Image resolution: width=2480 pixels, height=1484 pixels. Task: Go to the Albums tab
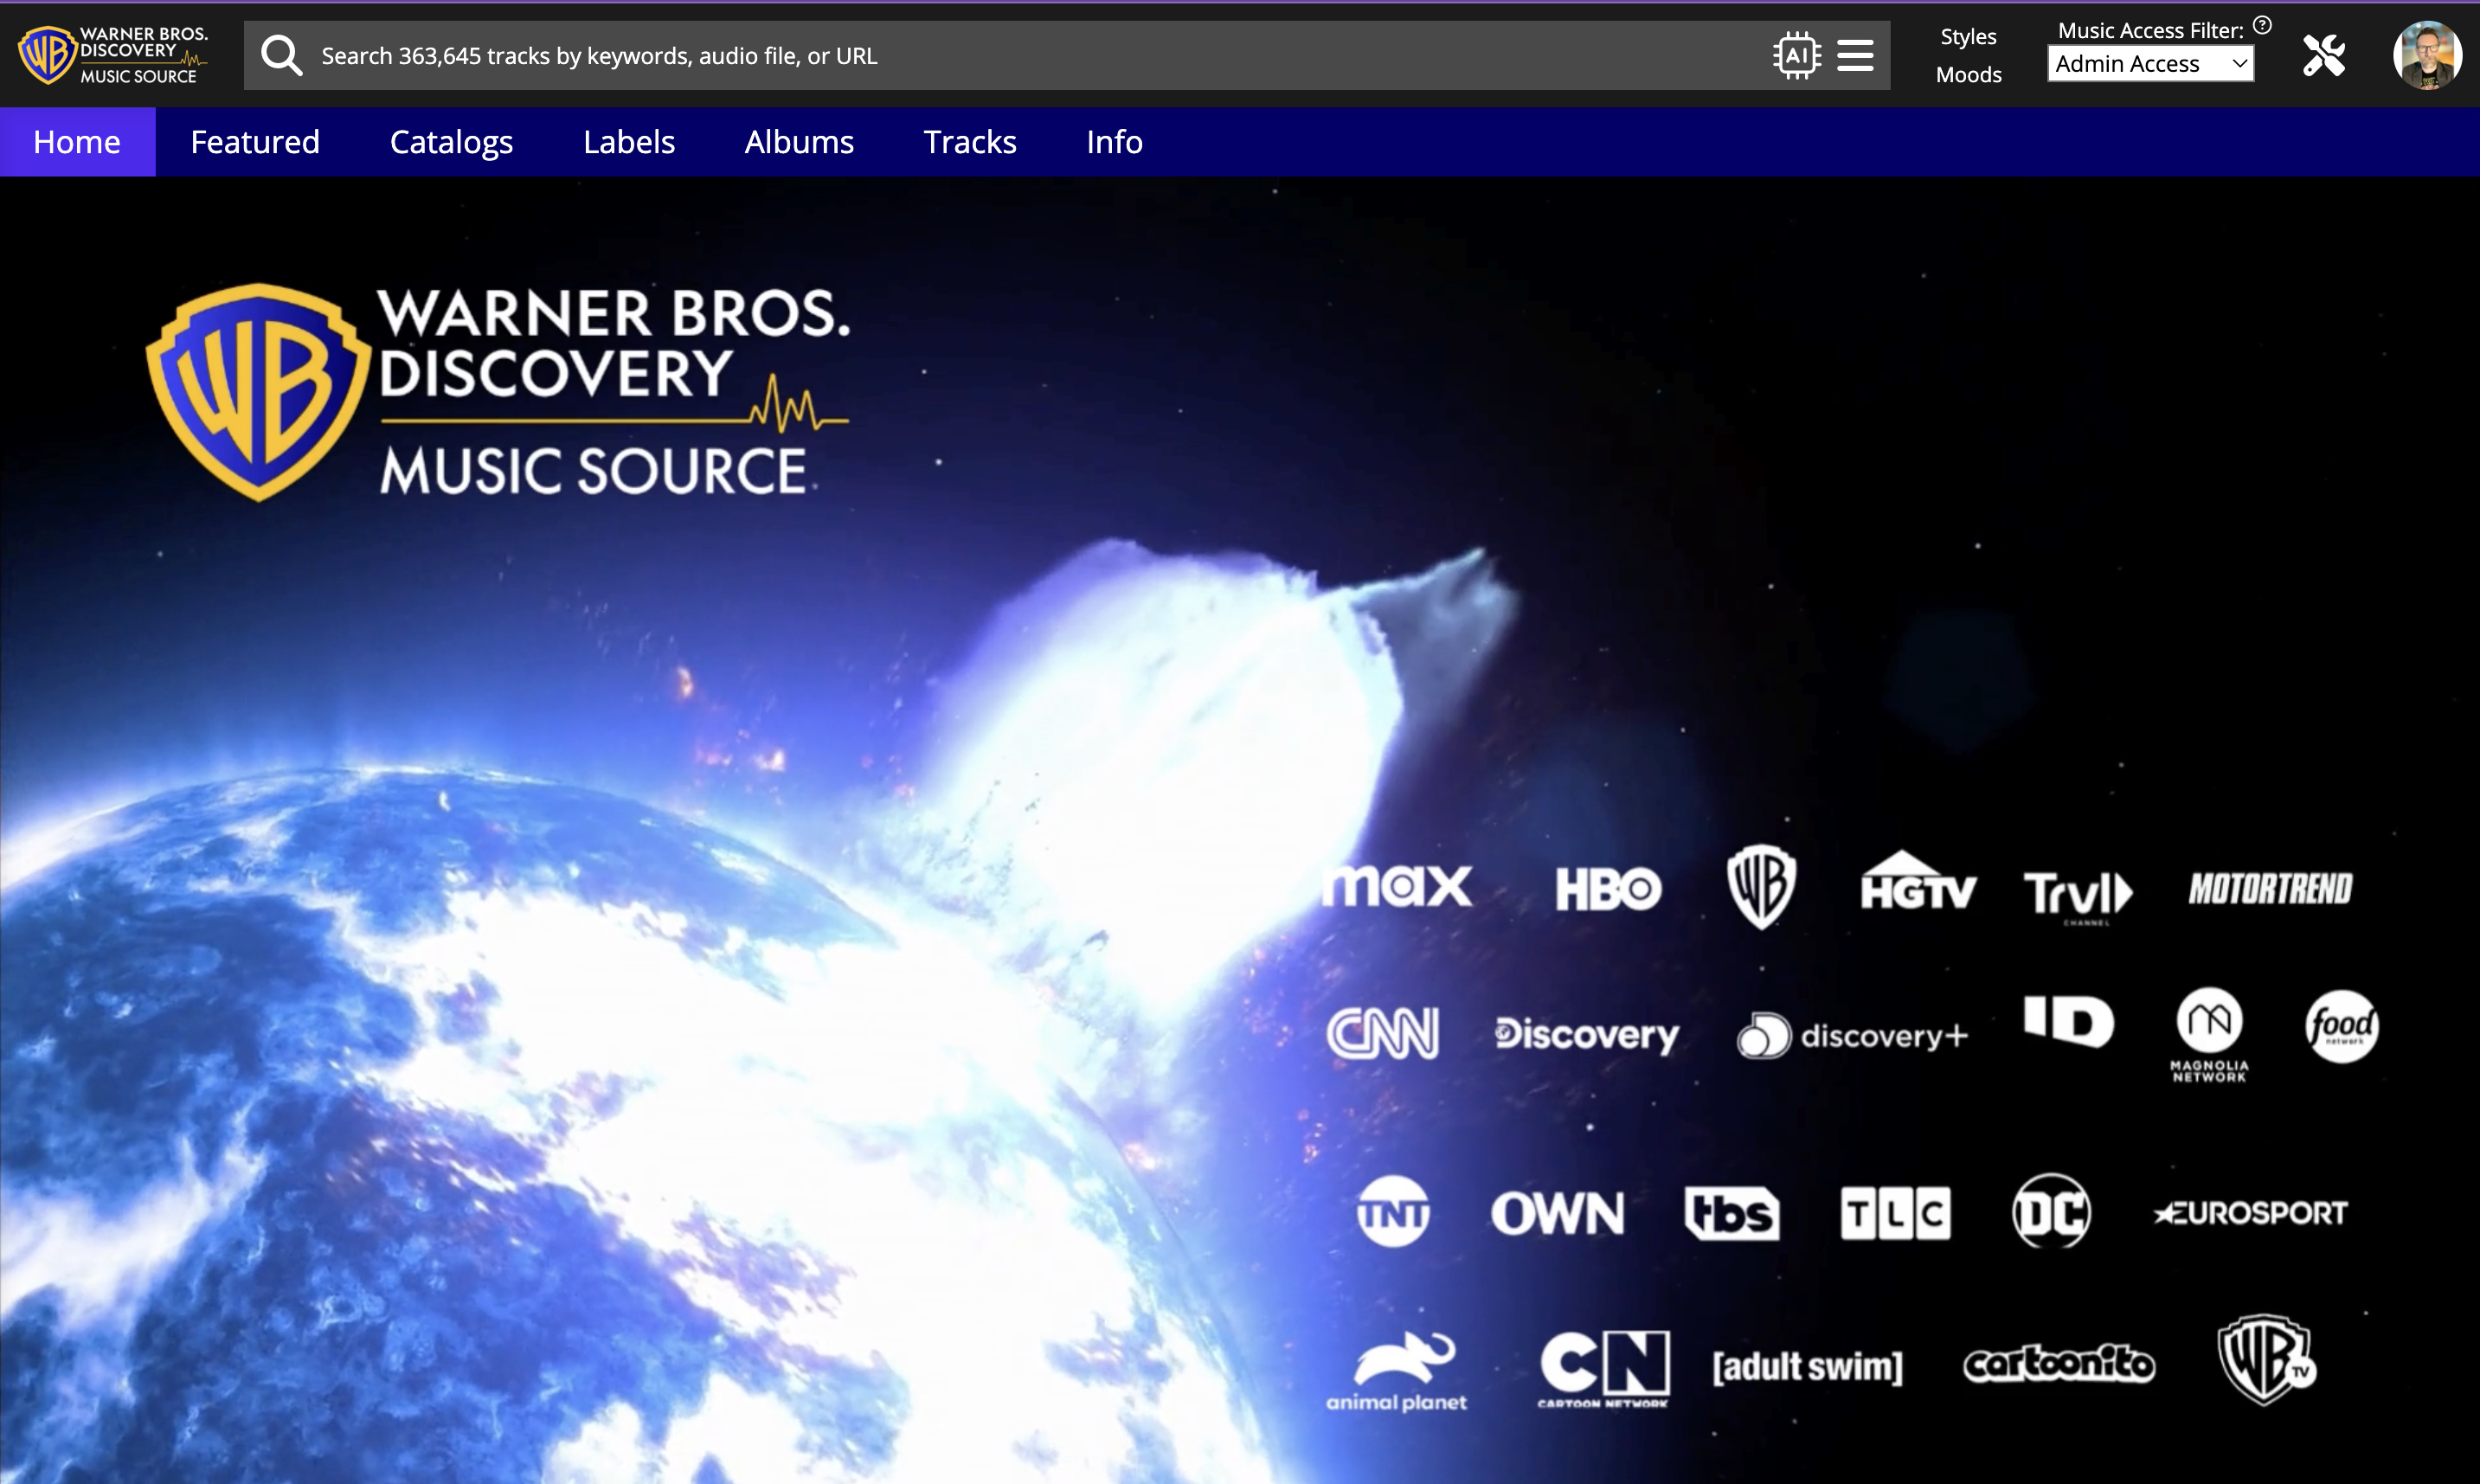point(798,142)
